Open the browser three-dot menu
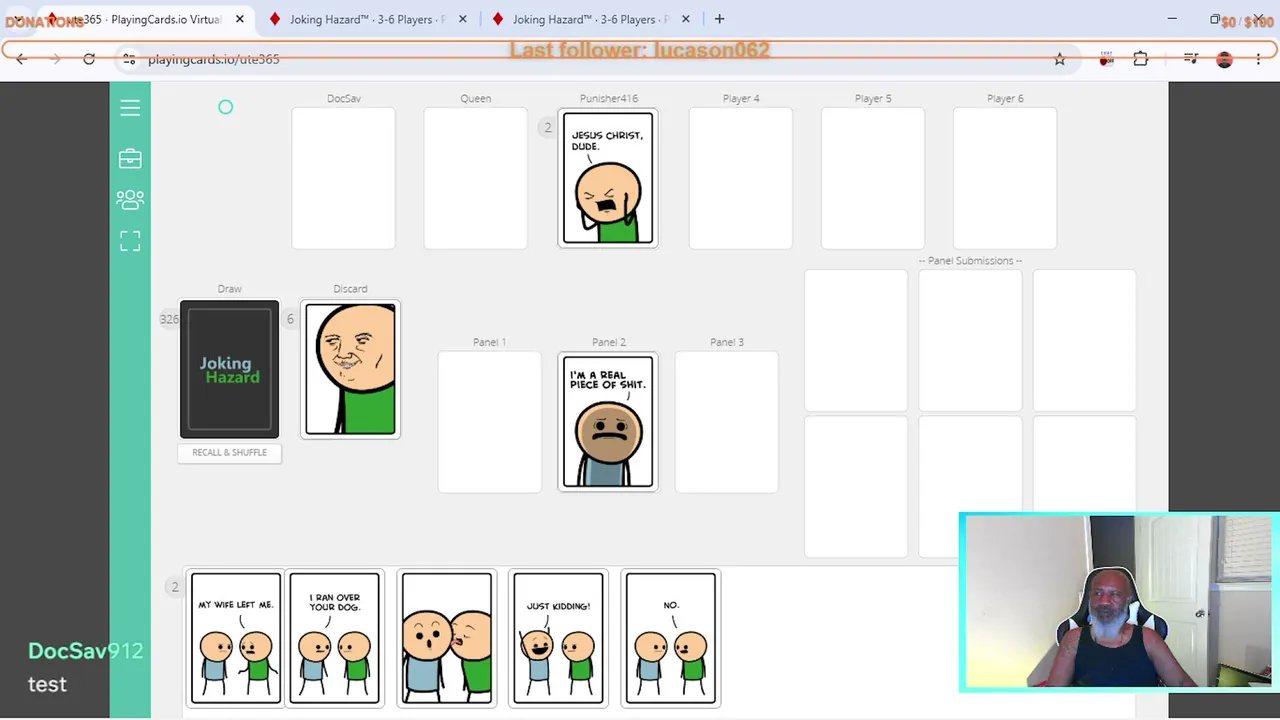 click(1259, 59)
